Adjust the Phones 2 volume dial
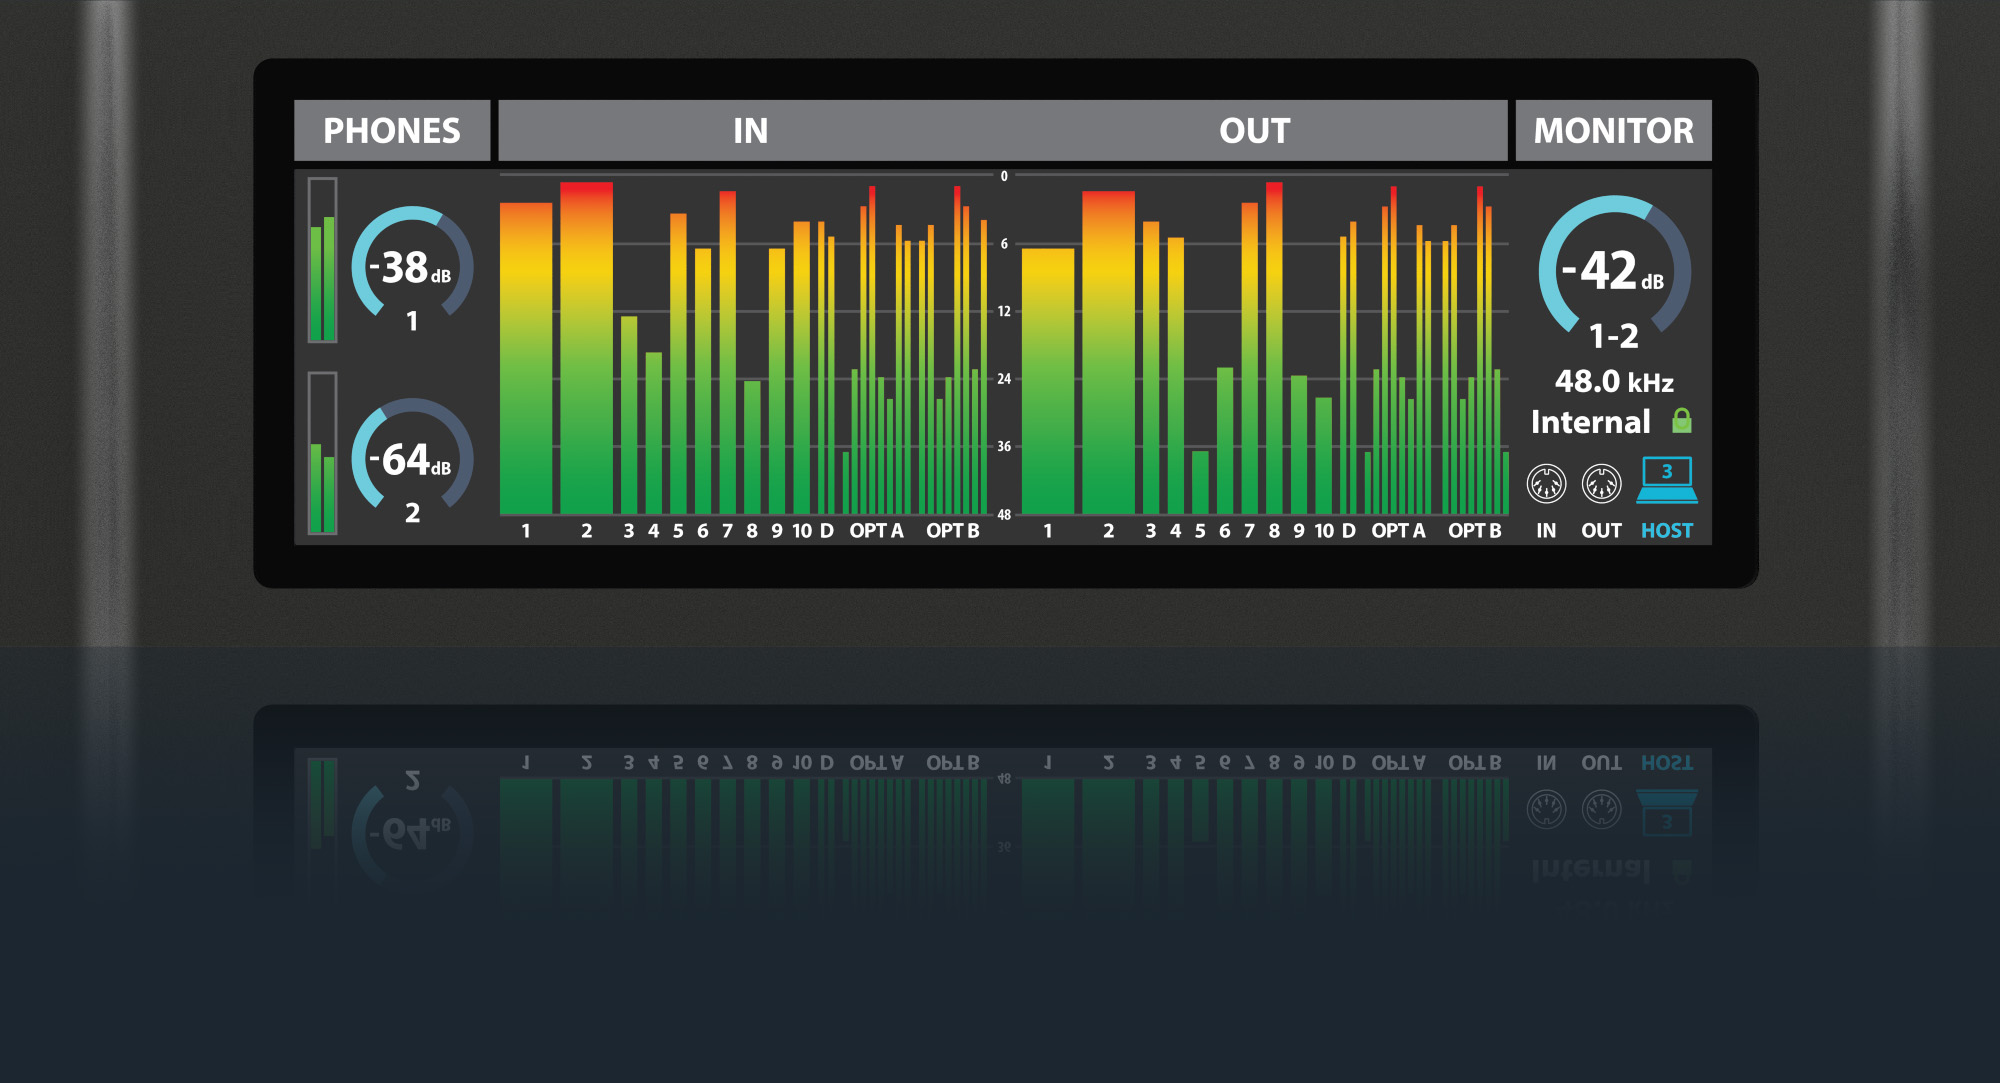Image resolution: width=2000 pixels, height=1083 pixels. pos(412,458)
